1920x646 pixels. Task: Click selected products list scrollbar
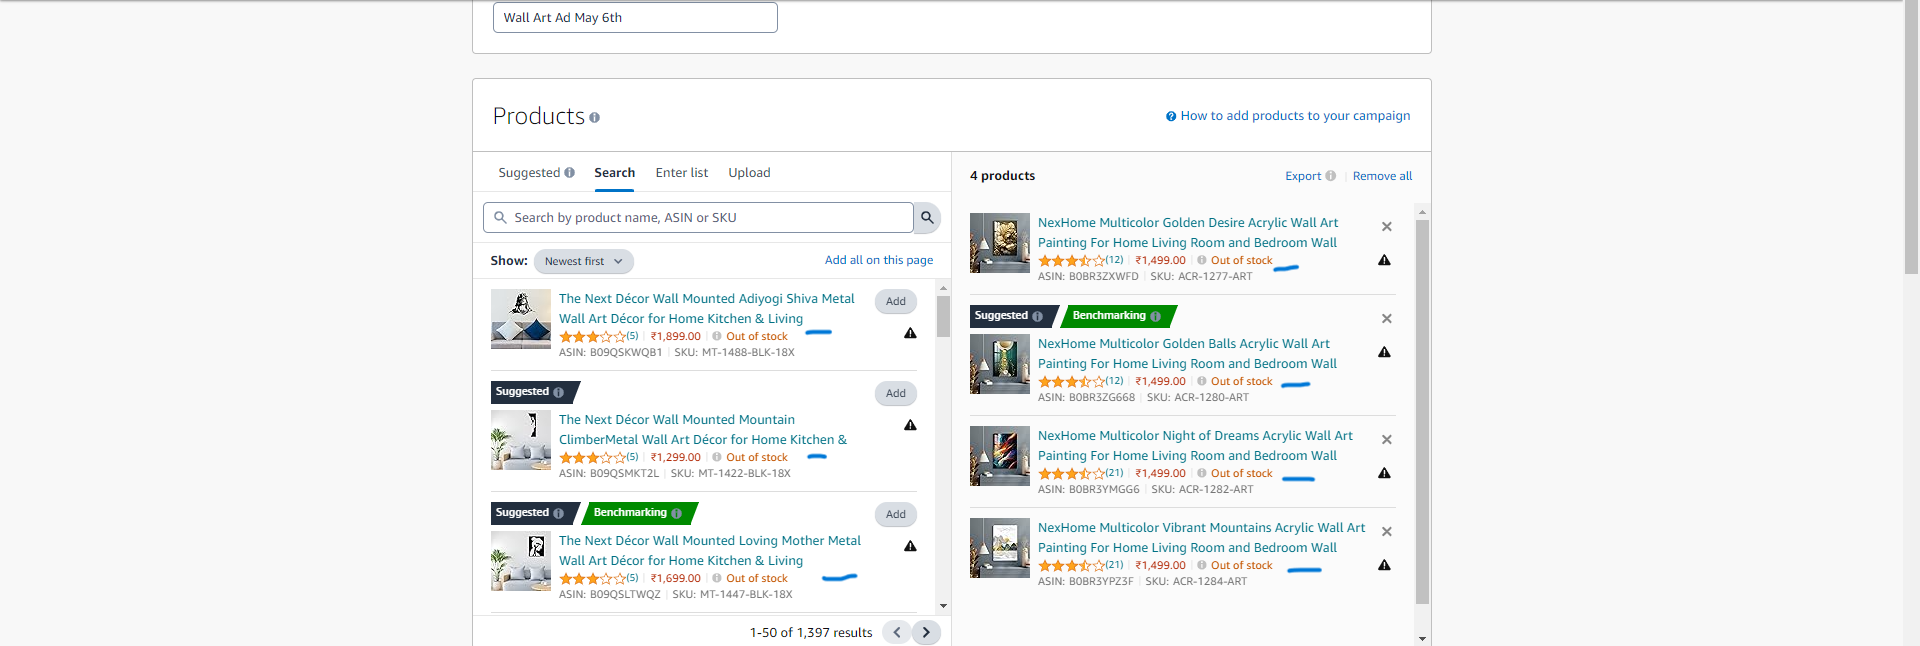point(1422,412)
